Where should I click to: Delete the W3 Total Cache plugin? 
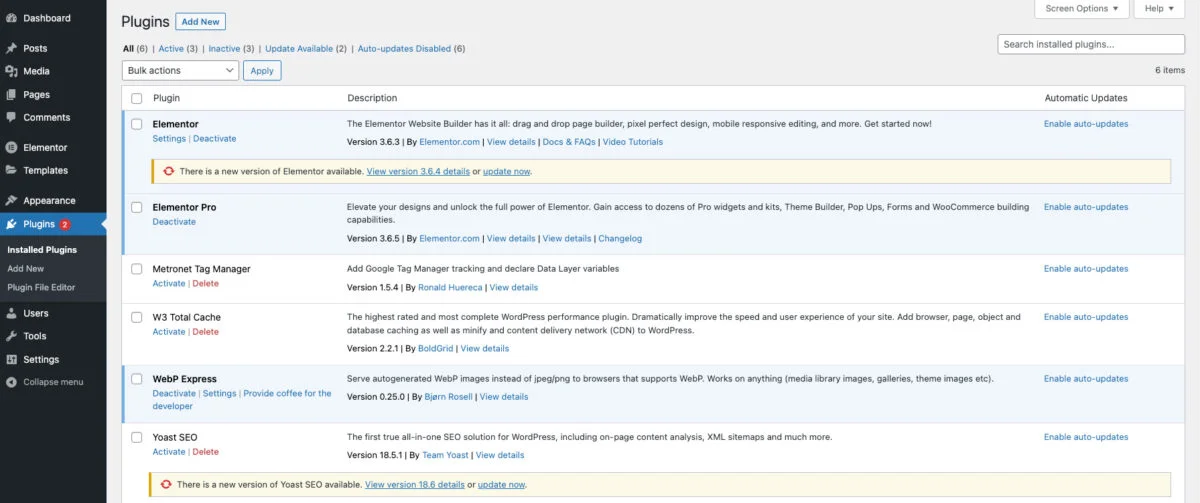(205, 331)
